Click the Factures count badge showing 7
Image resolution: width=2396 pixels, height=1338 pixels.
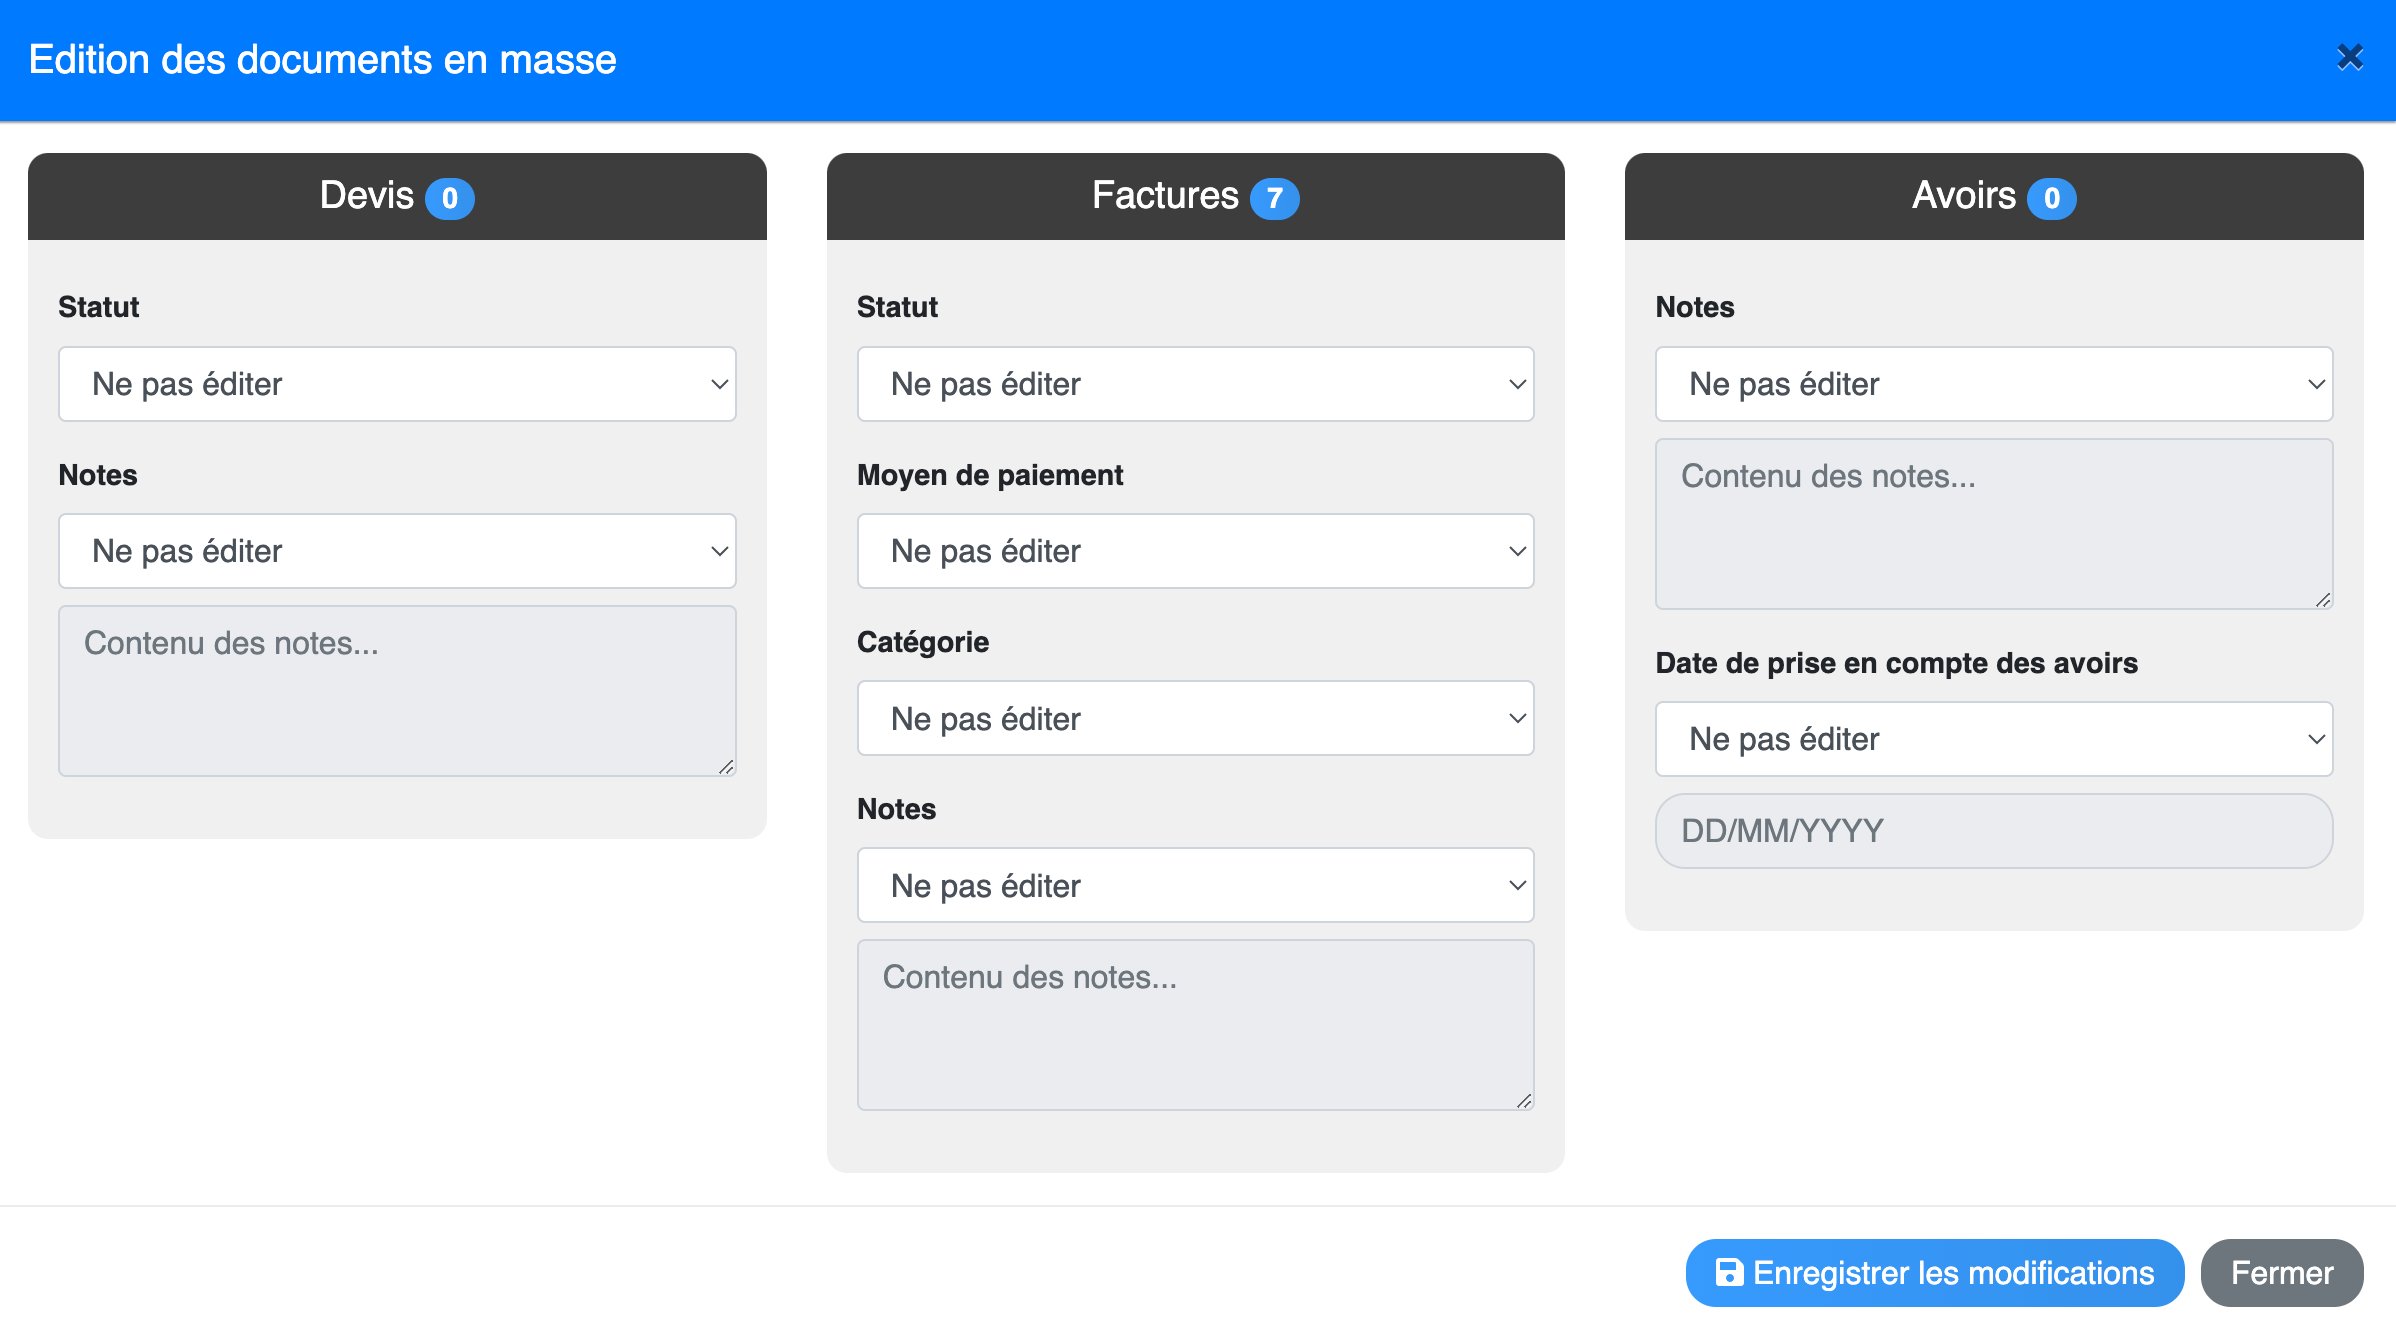(1274, 198)
